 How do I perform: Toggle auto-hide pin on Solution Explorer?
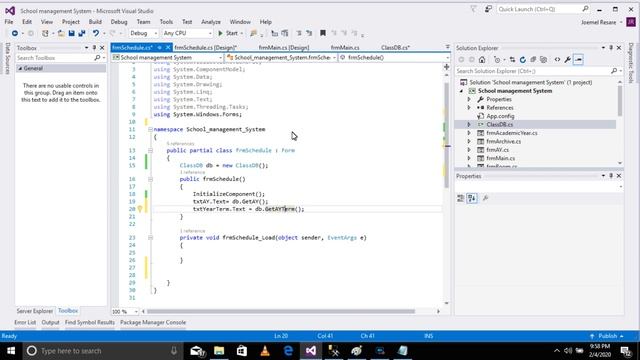click(611, 48)
